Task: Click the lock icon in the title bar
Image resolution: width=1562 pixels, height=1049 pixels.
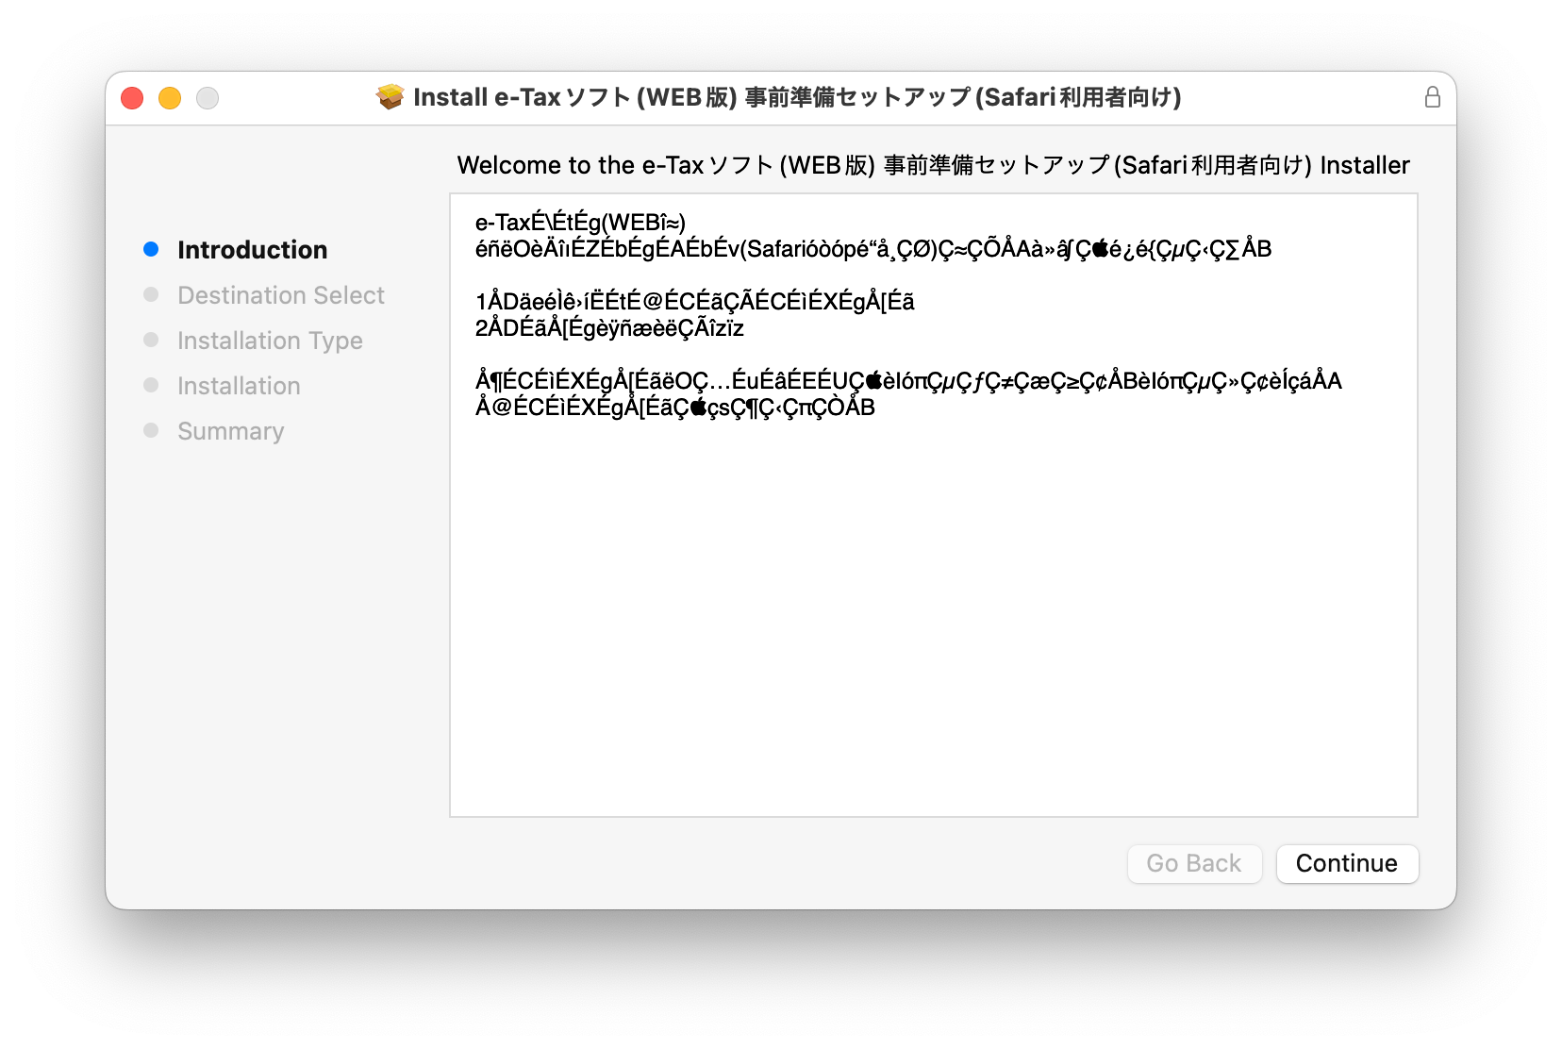Action: click(x=1432, y=97)
